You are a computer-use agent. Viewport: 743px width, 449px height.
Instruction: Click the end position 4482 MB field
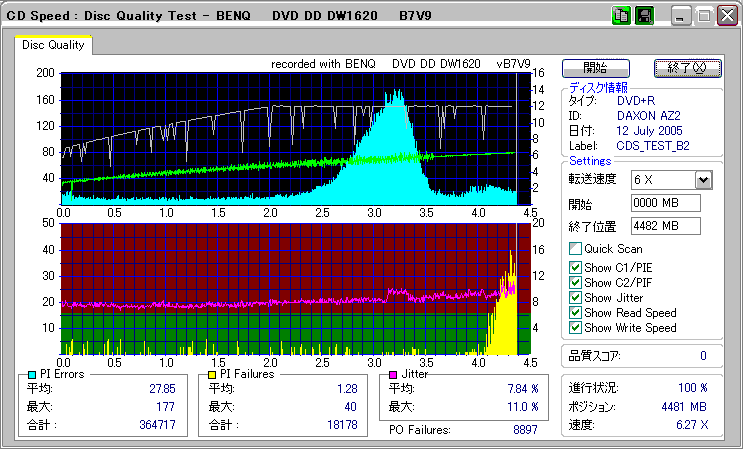coord(665,226)
